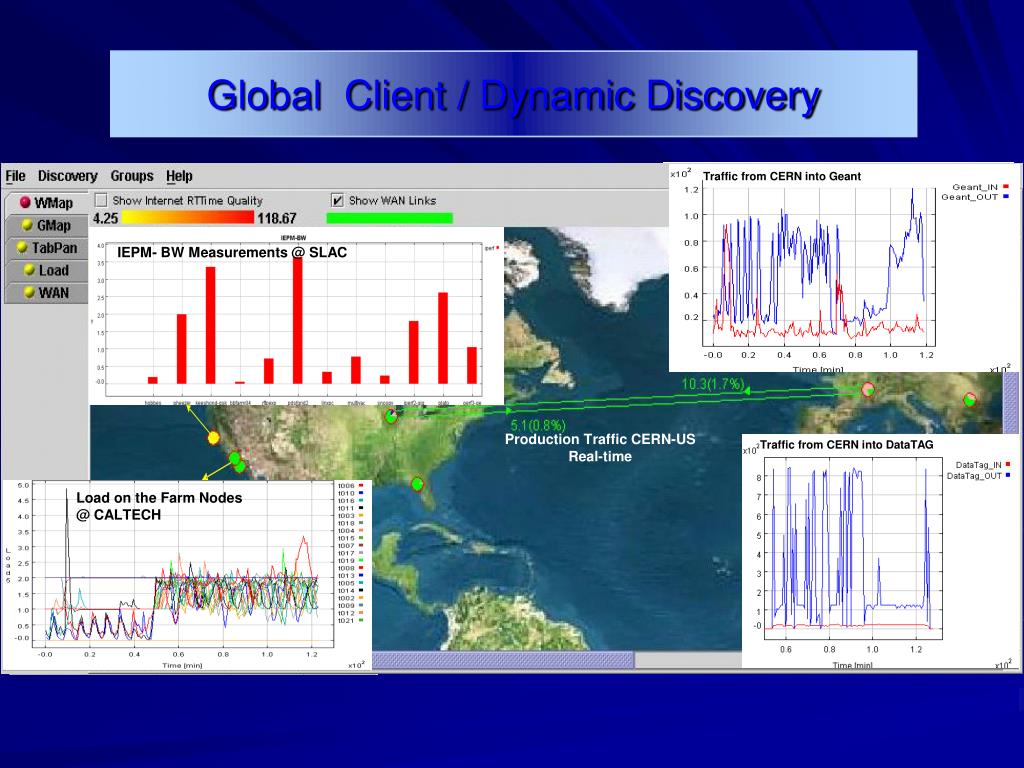Click the DataTag_IN legend entry

(983, 465)
